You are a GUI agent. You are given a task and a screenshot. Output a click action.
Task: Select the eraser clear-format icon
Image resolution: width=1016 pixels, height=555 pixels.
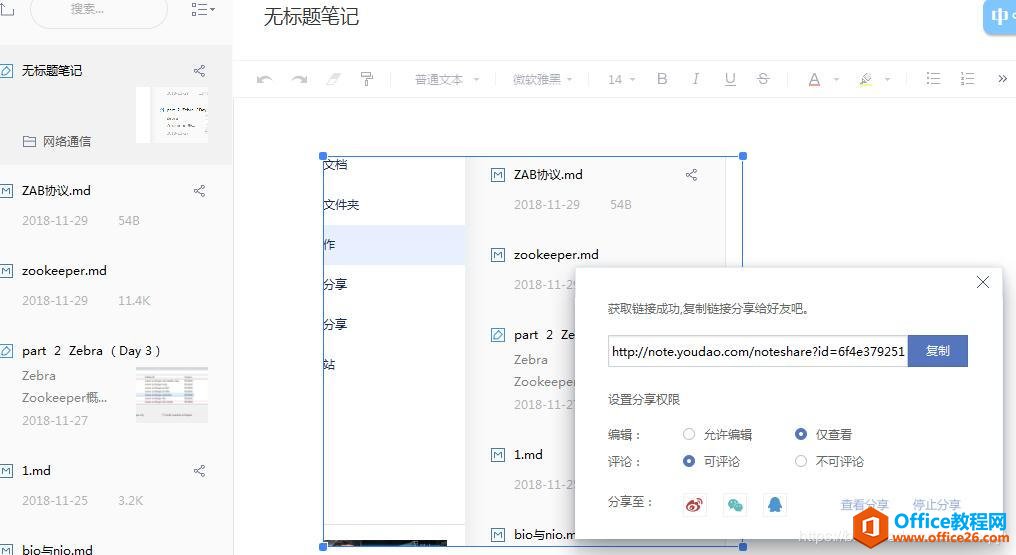[x=333, y=79]
